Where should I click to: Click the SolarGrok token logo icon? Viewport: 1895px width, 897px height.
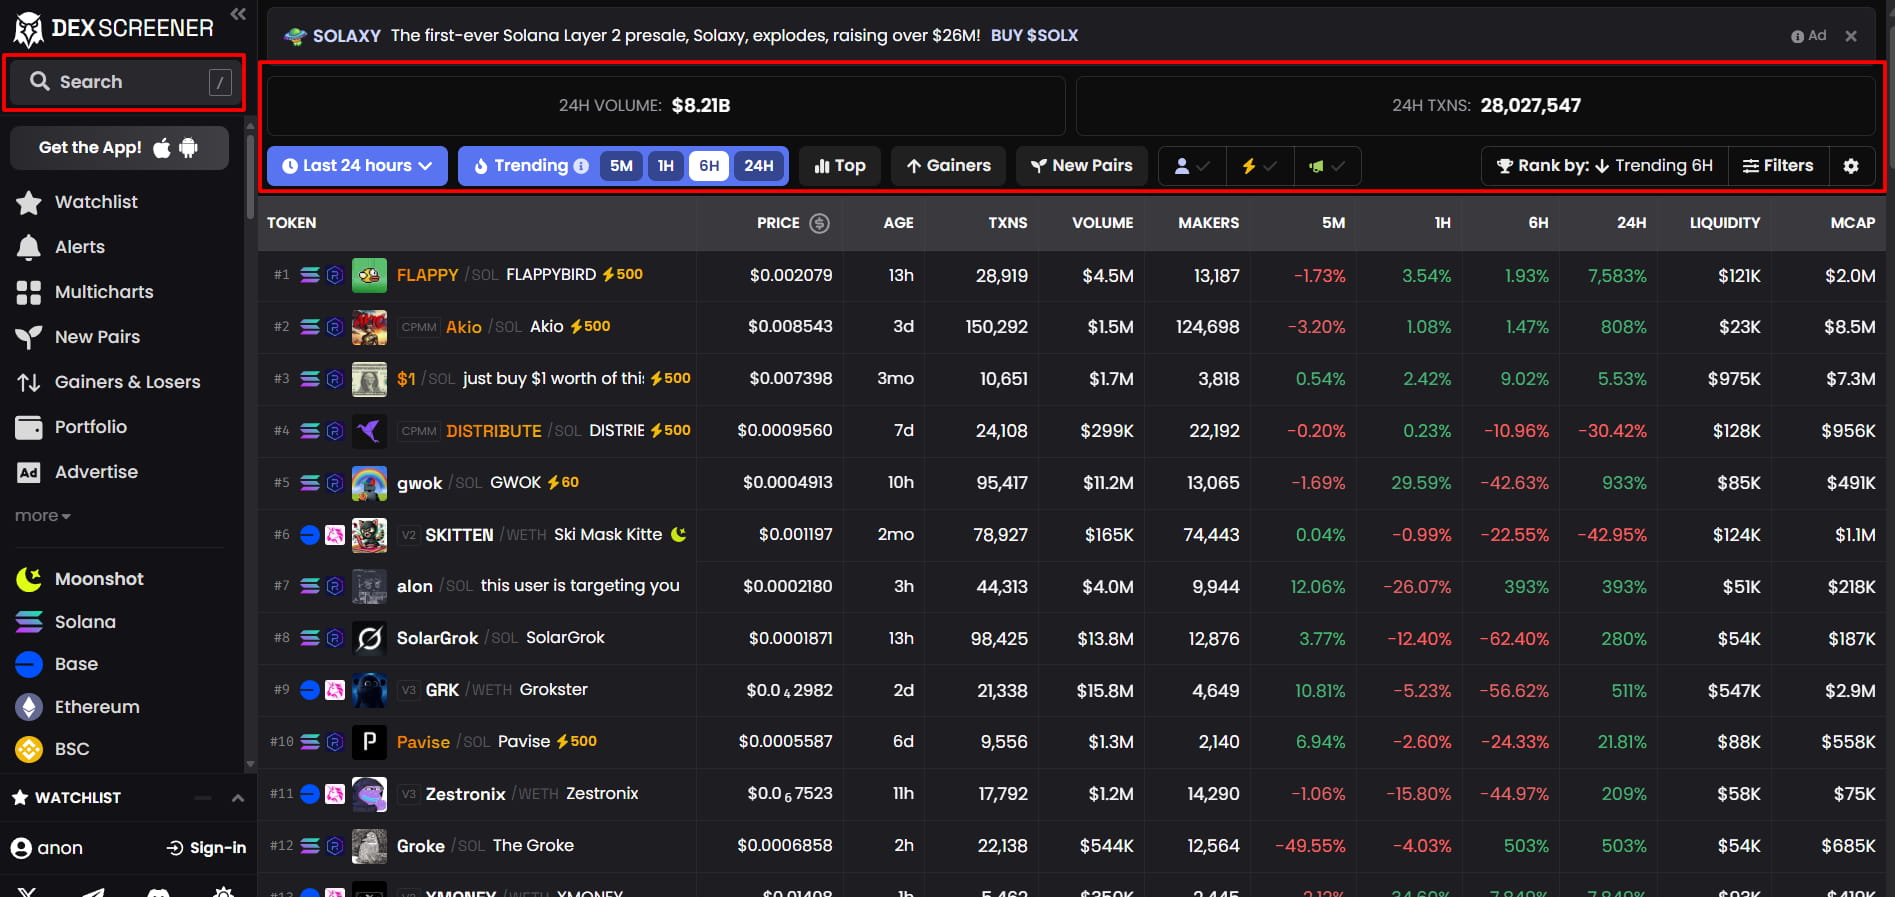[369, 638]
